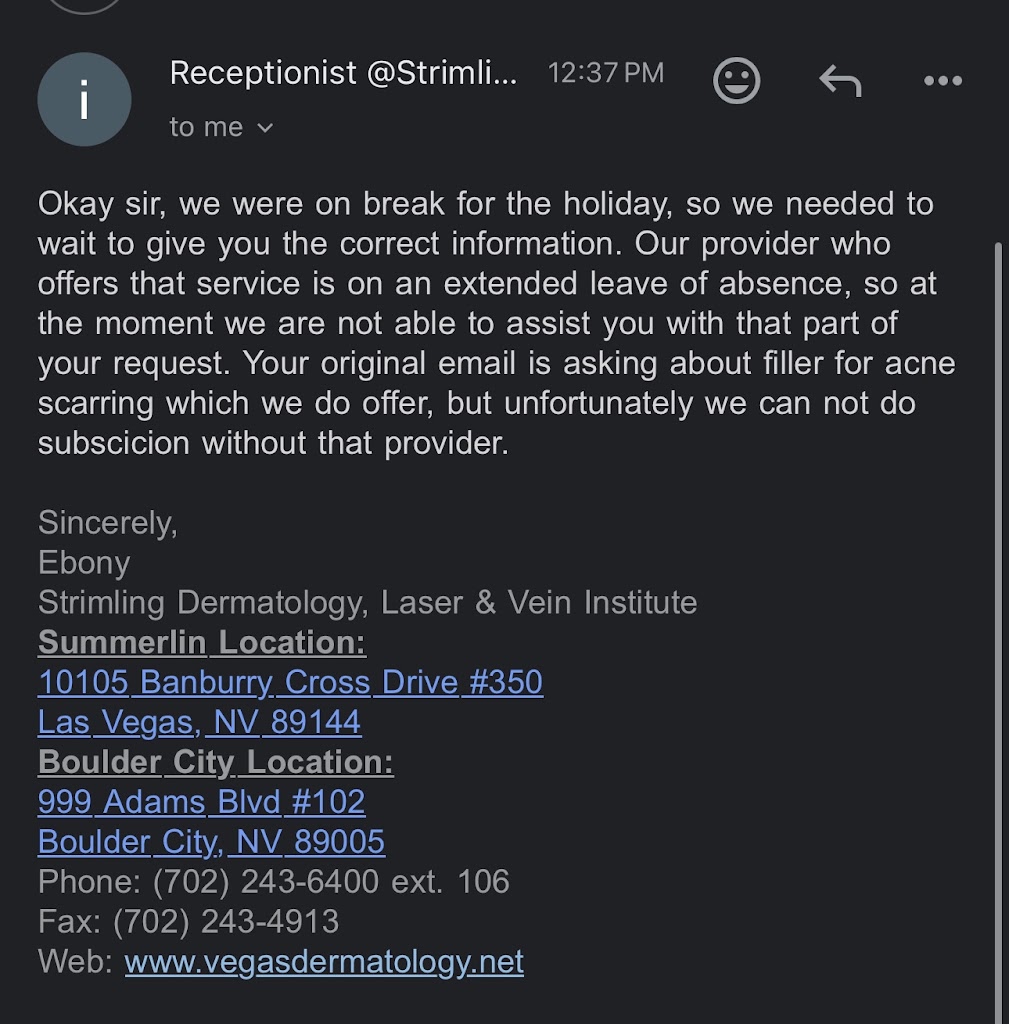Visit the www.vegasdermatology.net website link

324,961
